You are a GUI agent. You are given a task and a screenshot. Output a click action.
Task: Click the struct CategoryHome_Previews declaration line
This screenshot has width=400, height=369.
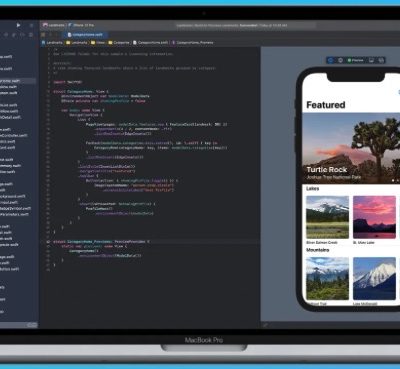pyautogui.click(x=101, y=242)
